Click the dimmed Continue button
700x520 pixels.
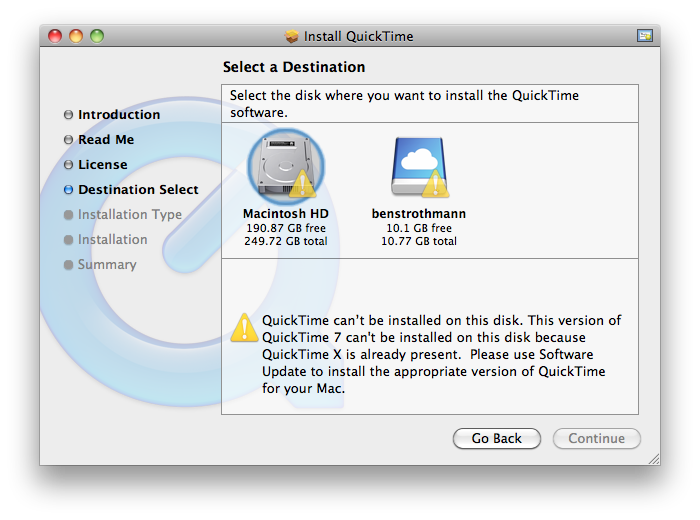point(596,438)
